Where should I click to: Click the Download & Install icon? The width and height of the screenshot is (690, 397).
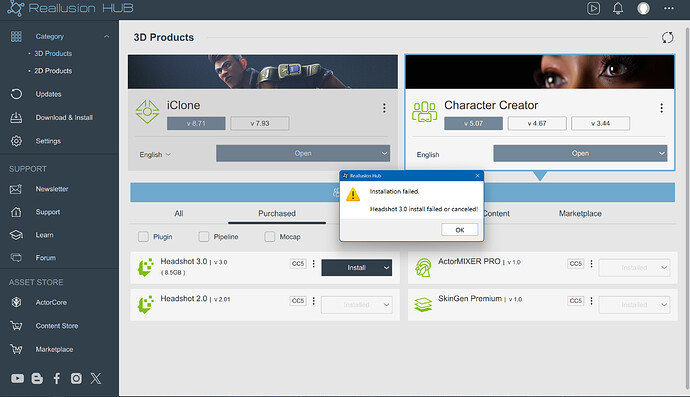coord(16,118)
